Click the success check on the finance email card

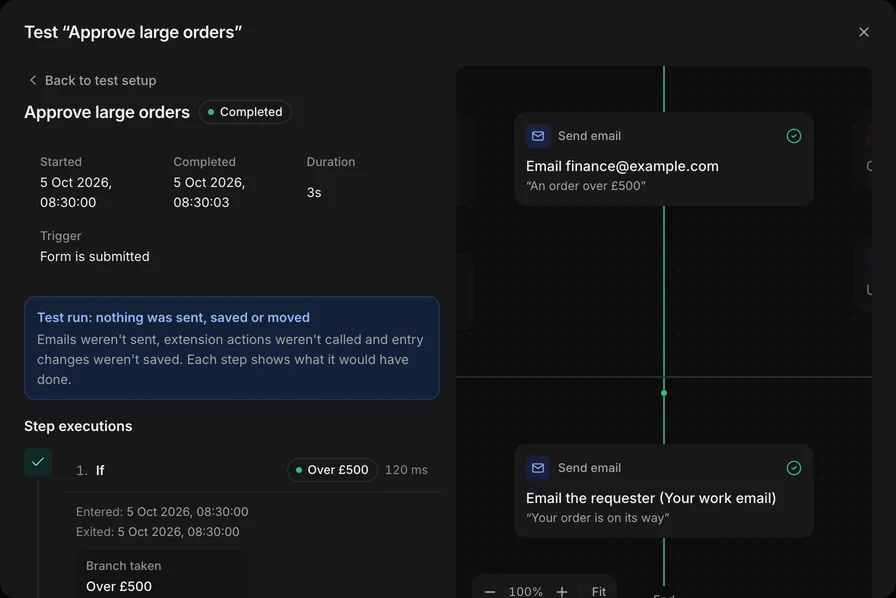[794, 136]
